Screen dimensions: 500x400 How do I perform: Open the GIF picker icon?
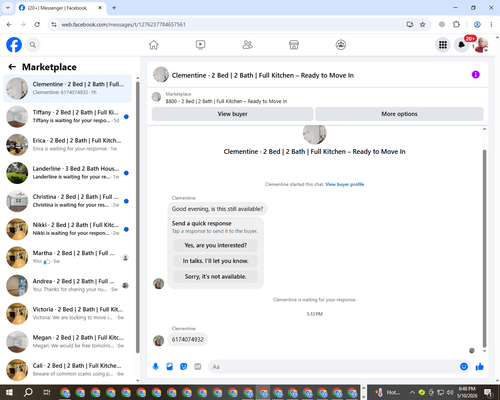[198, 367]
